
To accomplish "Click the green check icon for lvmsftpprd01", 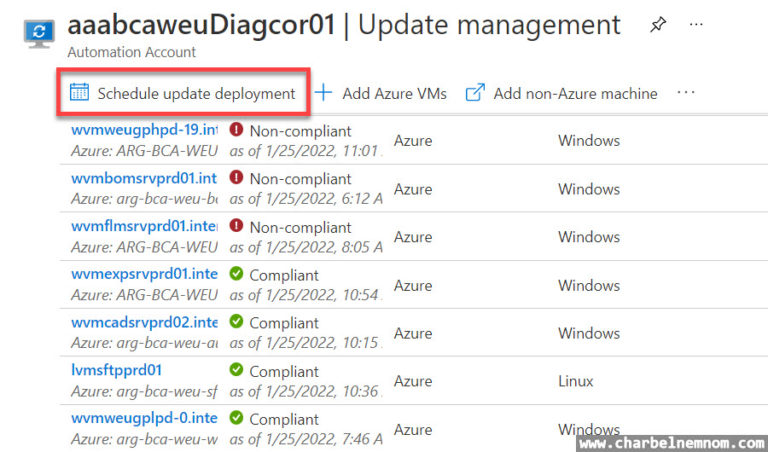I will [x=237, y=369].
